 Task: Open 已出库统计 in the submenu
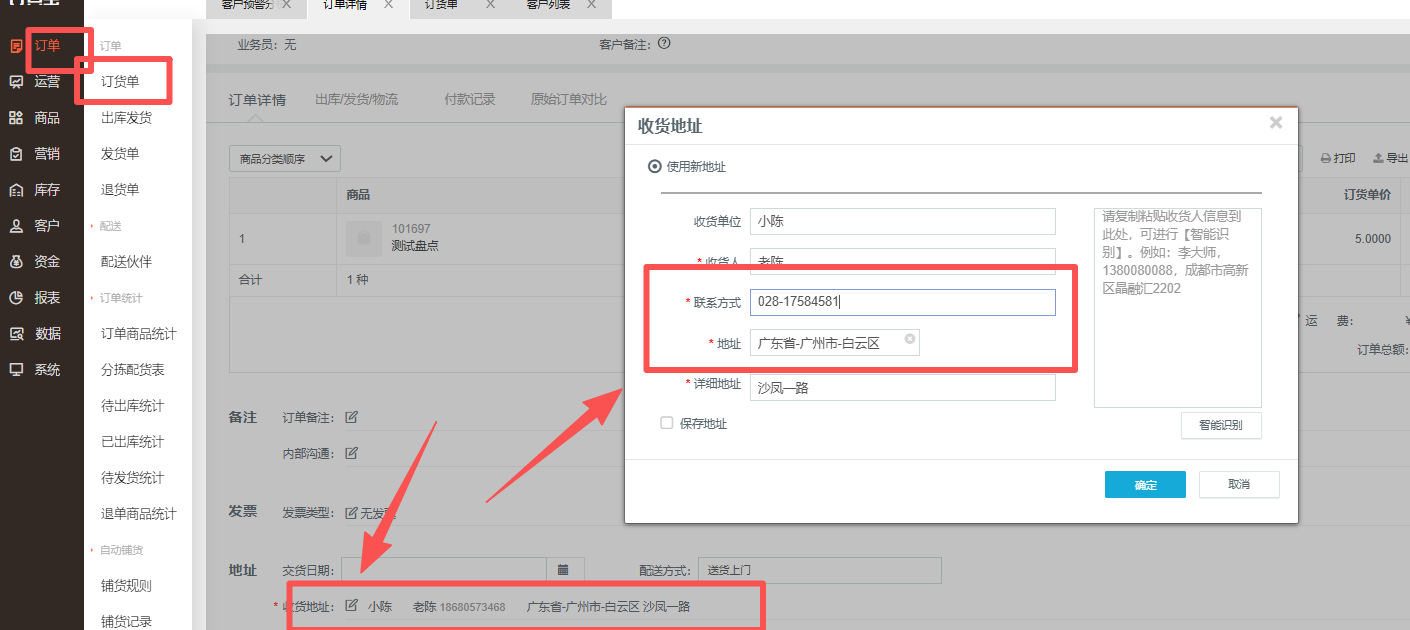point(133,442)
